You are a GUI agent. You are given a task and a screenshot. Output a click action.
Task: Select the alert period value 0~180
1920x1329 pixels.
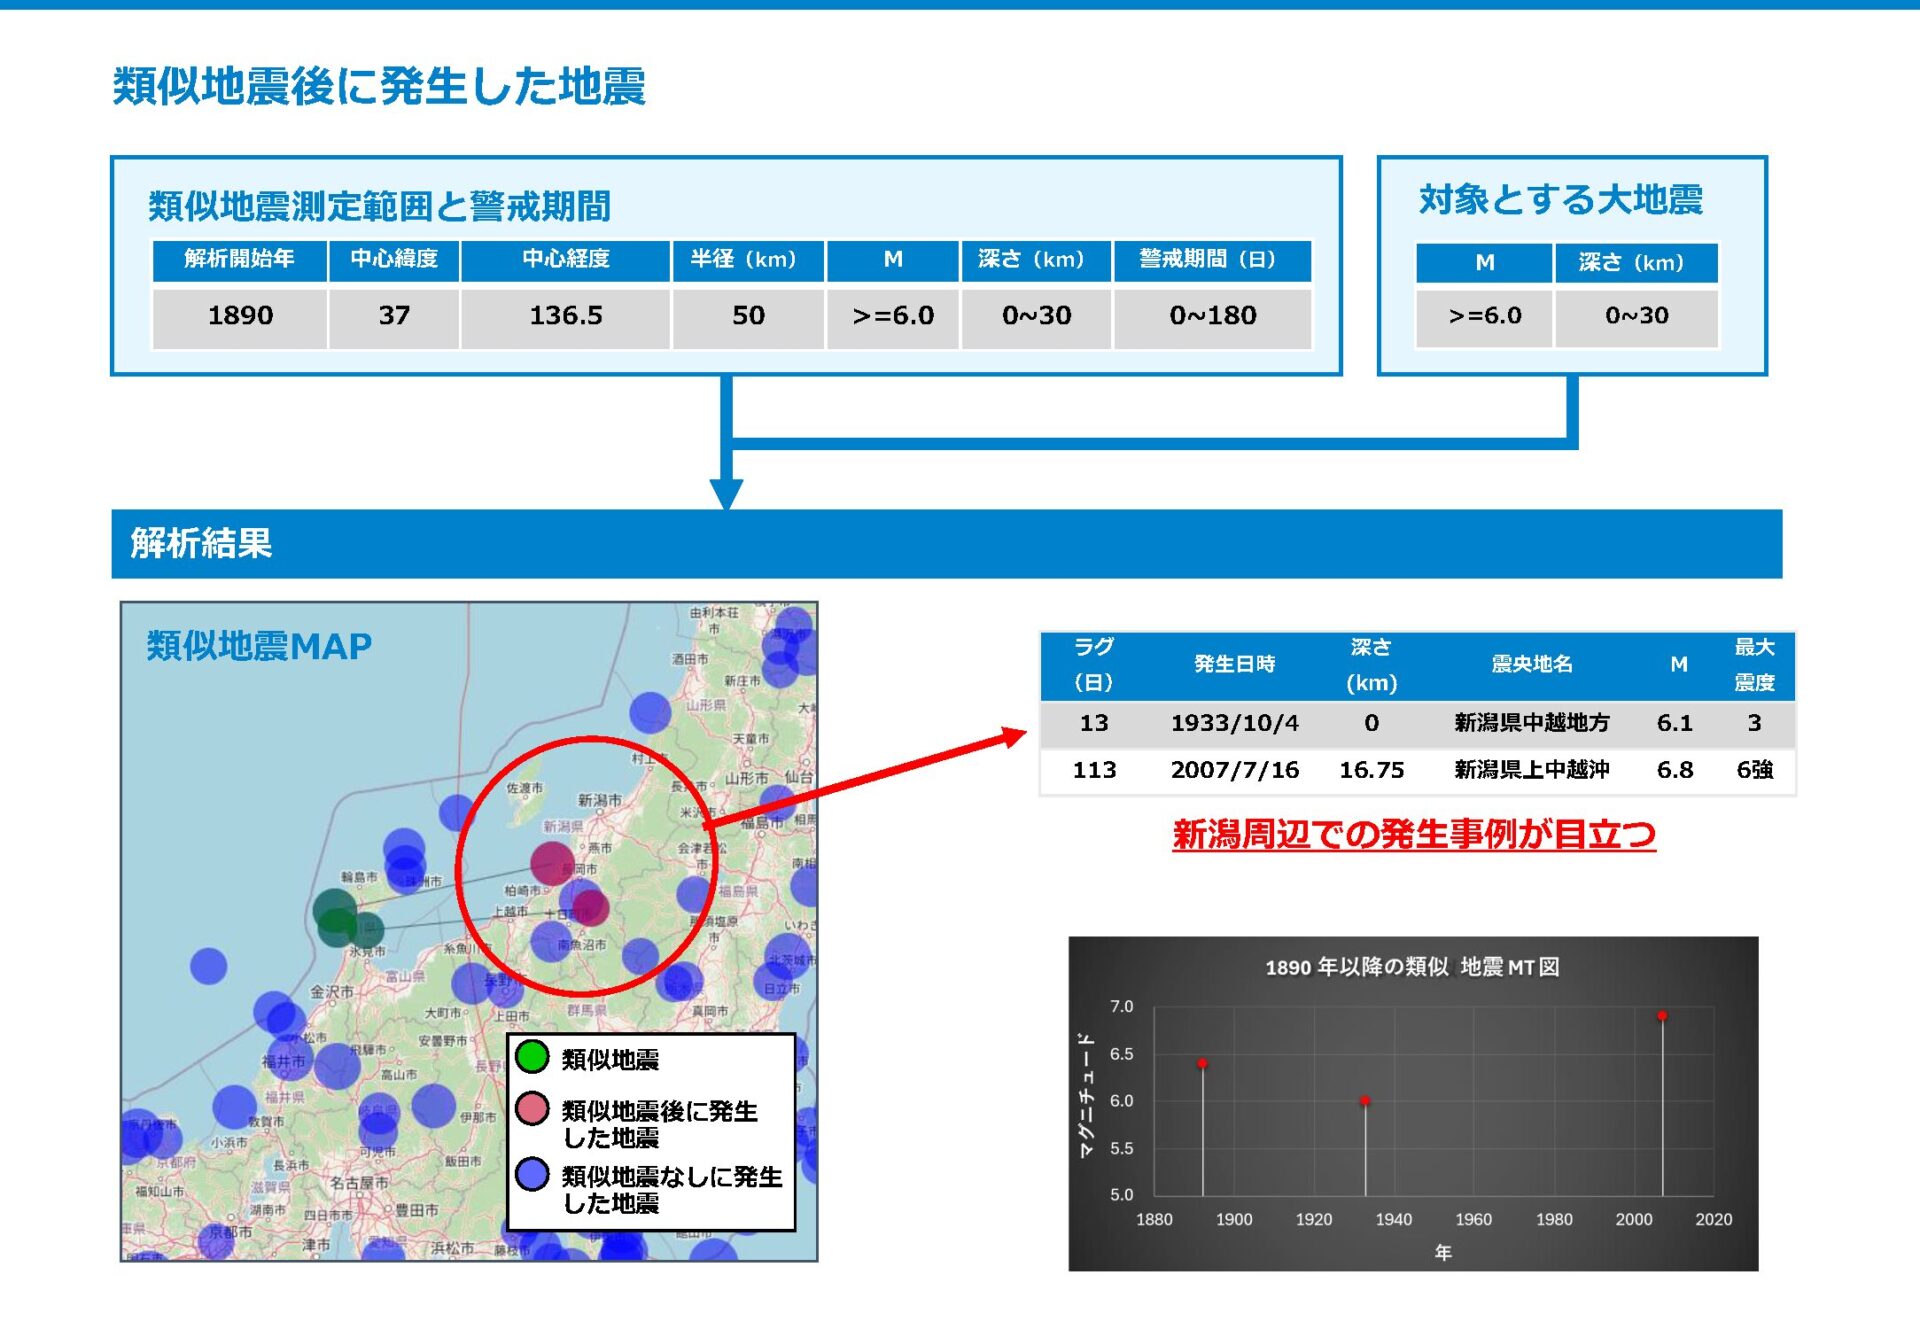coord(1212,316)
